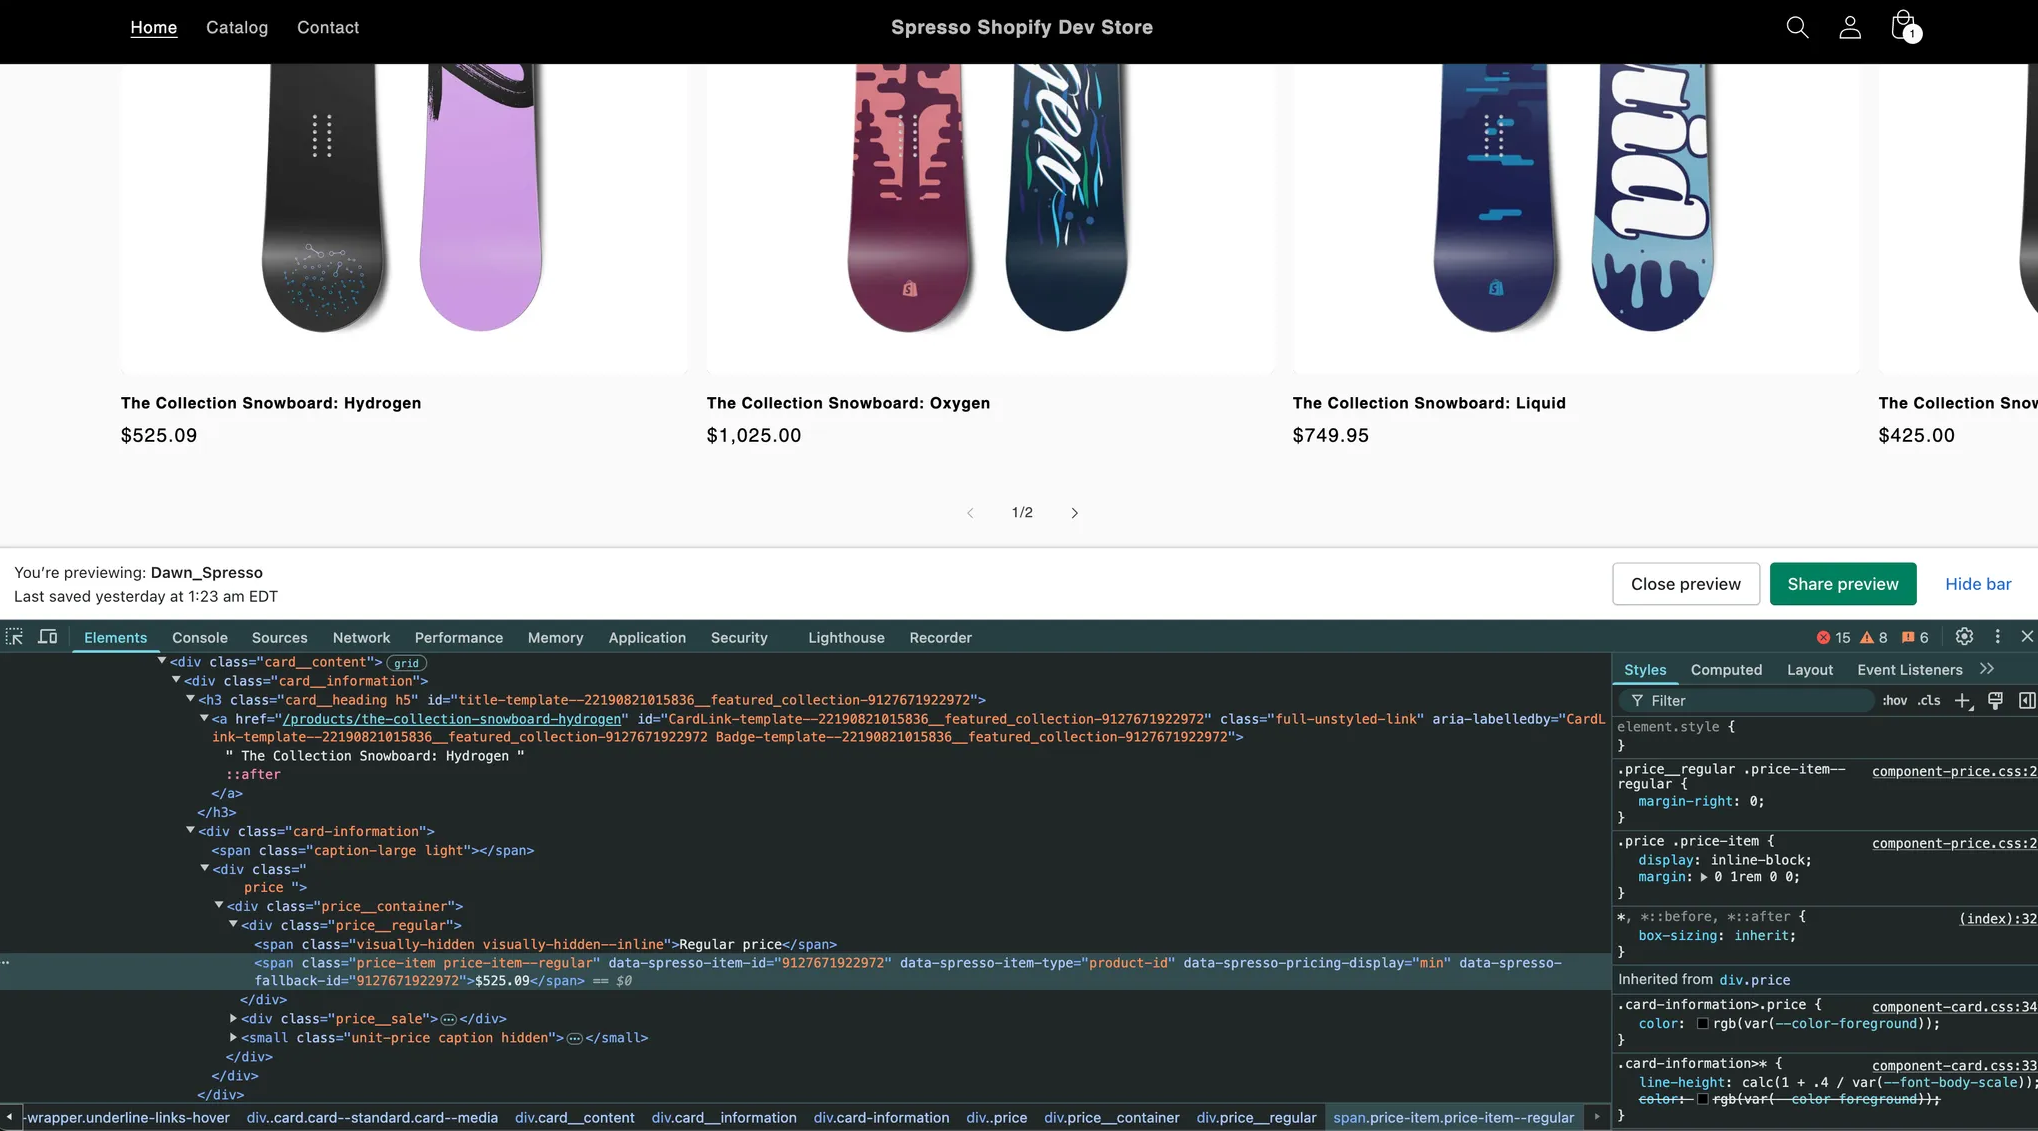2038x1131 pixels.
Task: Collapse the card__content div node
Action: pos(162,661)
